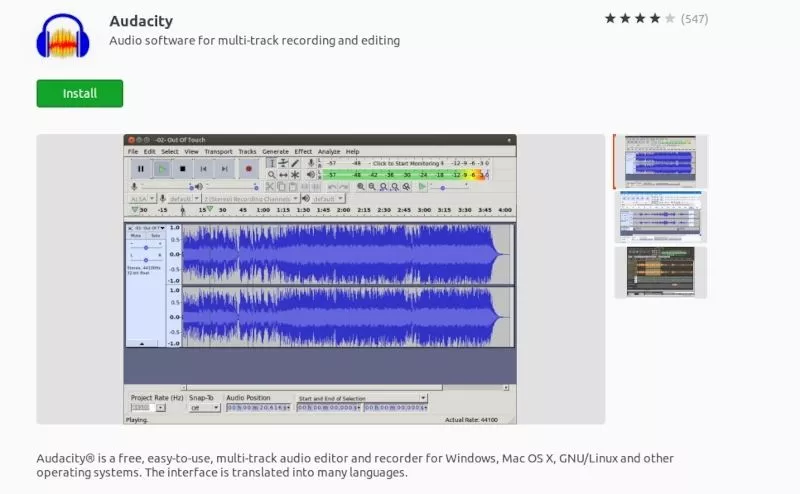800x494 pixels.
Task: Open the File menu in Audacity
Action: [x=133, y=152]
